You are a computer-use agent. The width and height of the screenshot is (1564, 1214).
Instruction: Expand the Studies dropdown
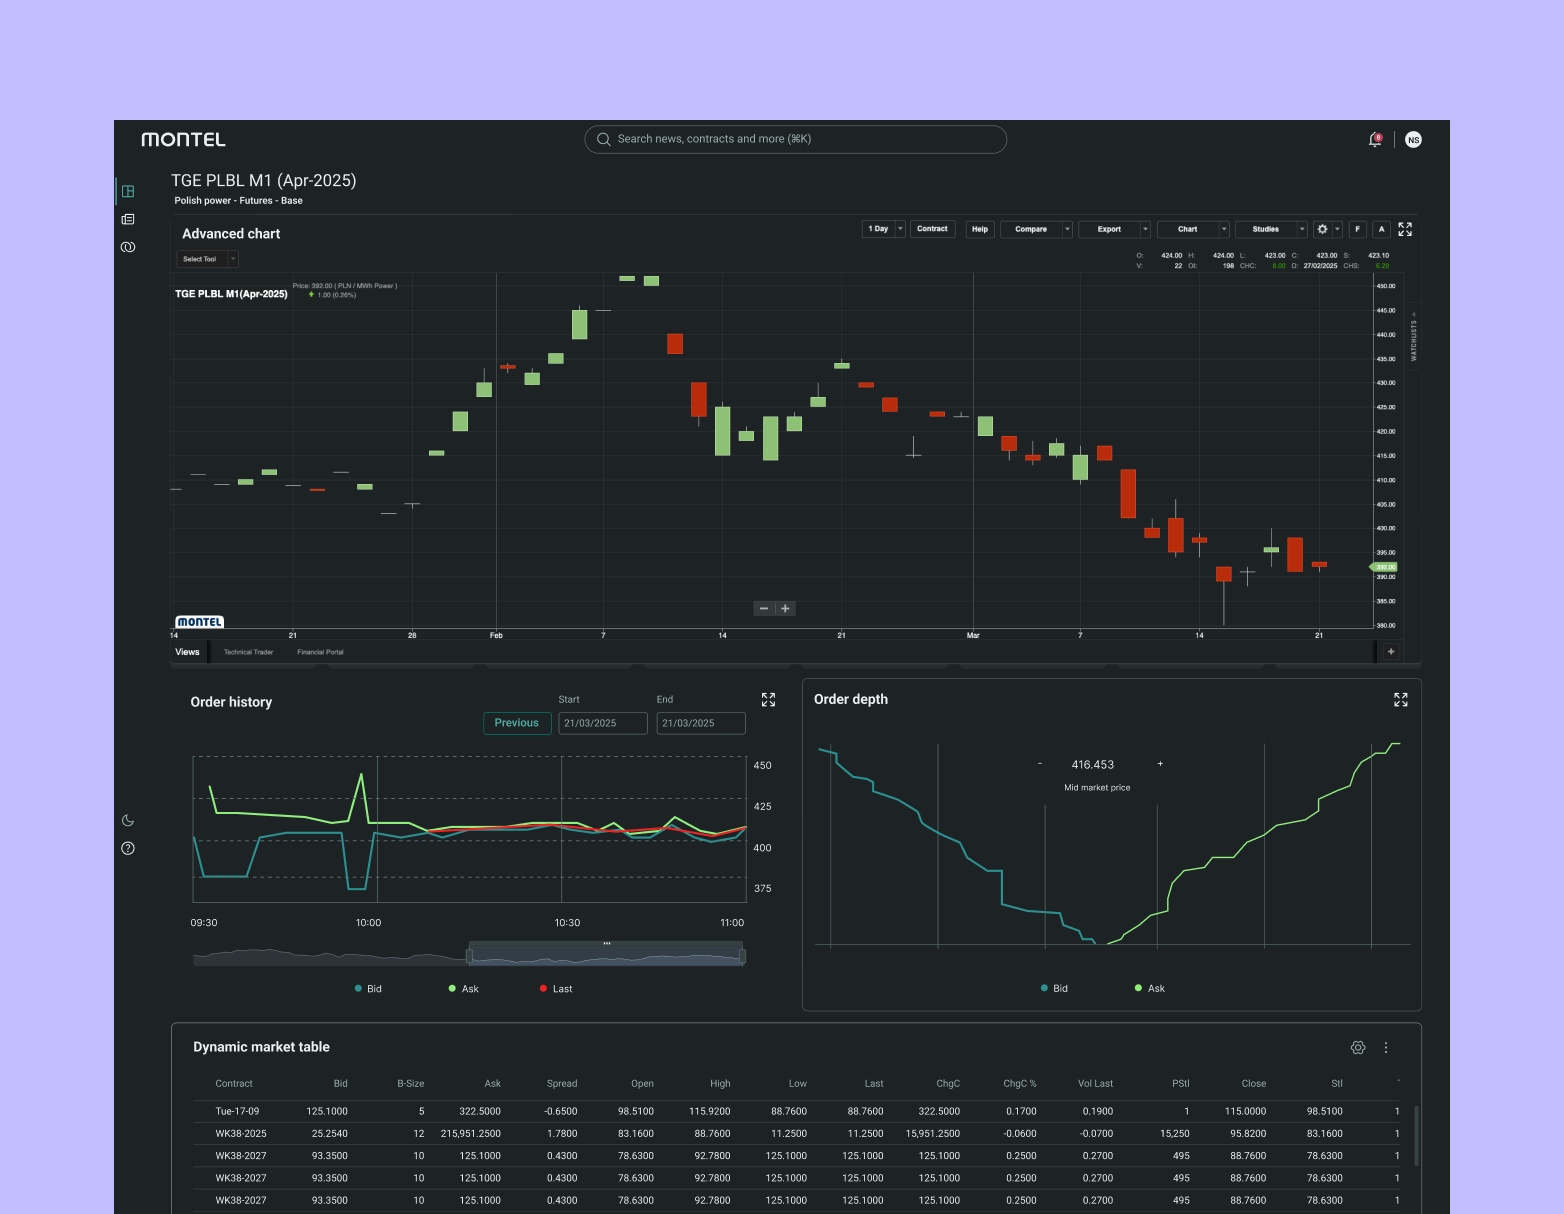1271,229
